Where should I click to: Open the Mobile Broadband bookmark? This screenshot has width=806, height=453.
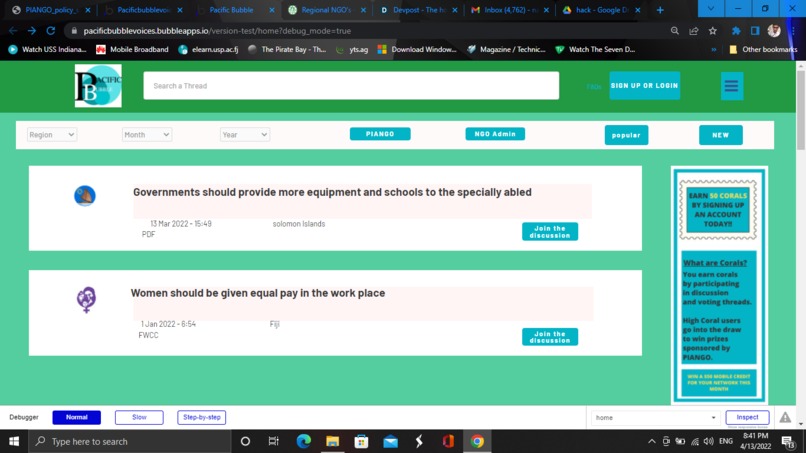[x=132, y=49]
